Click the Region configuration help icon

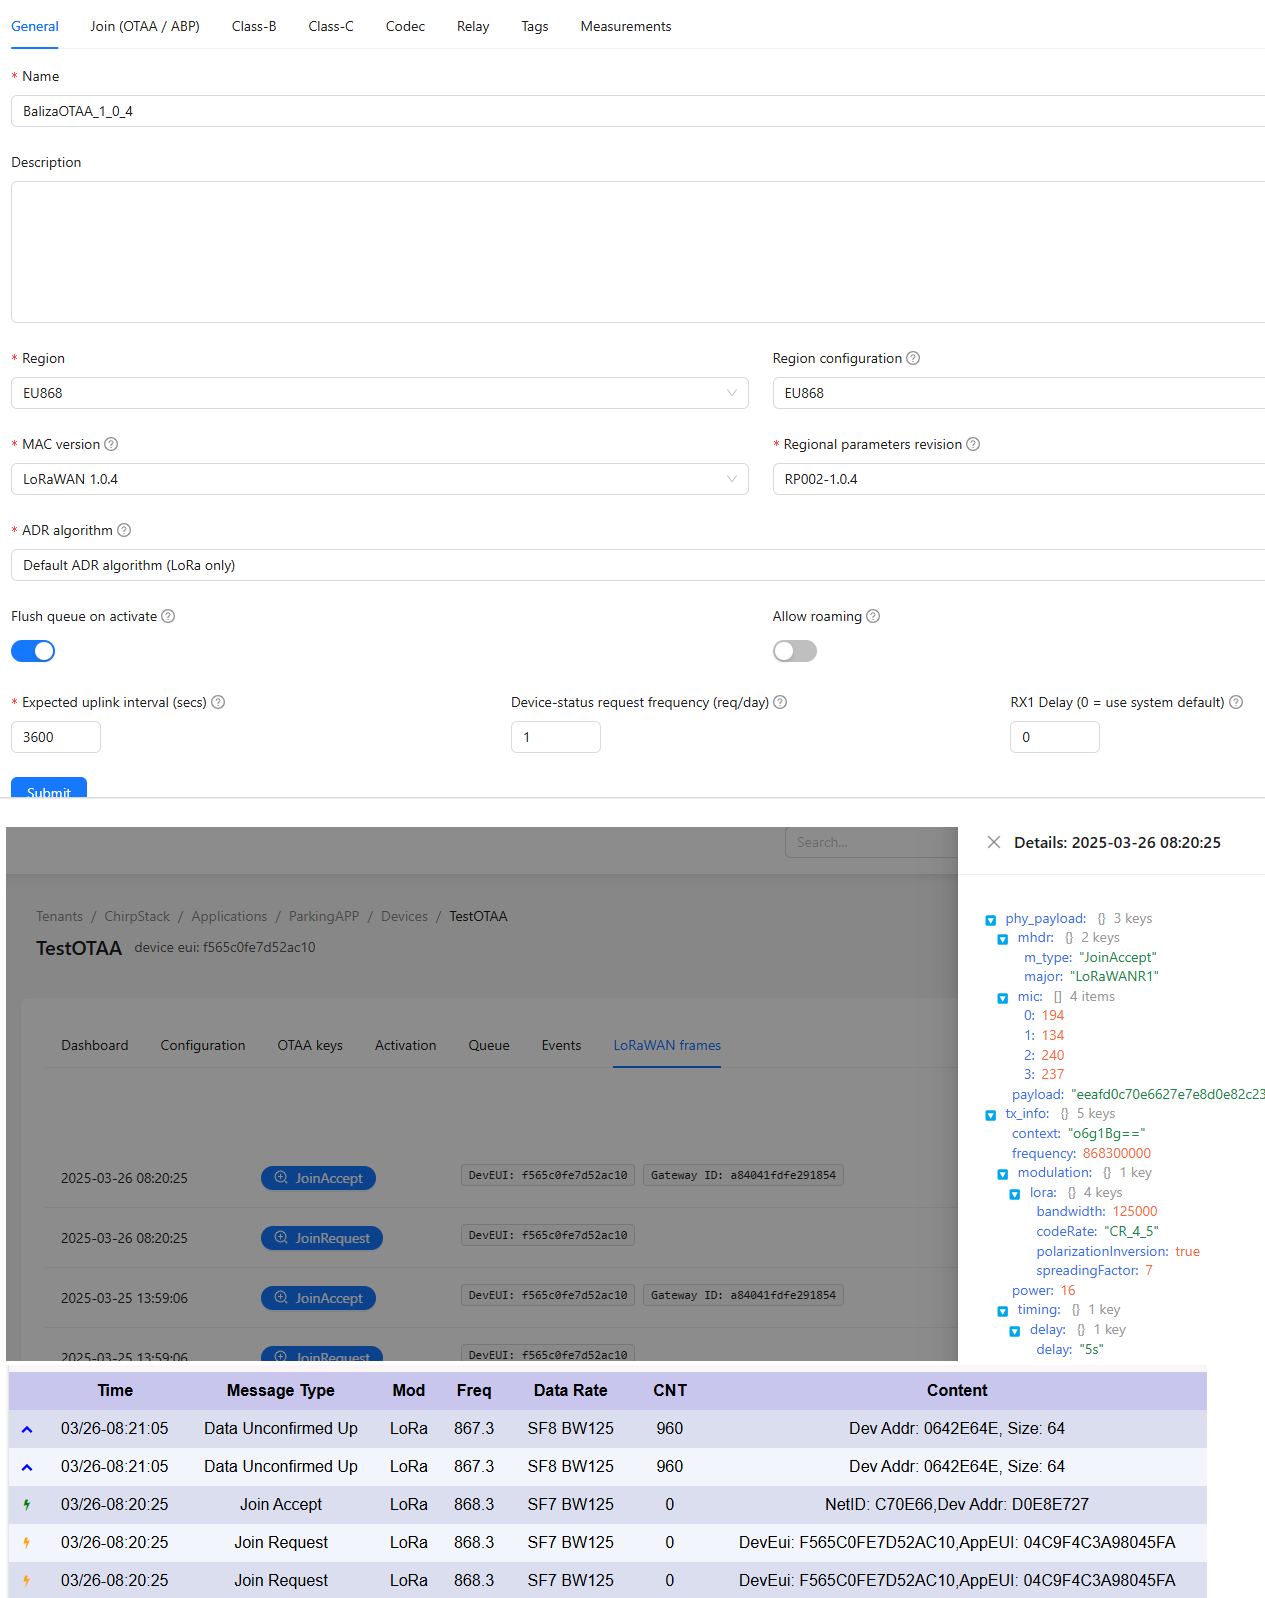click(913, 358)
